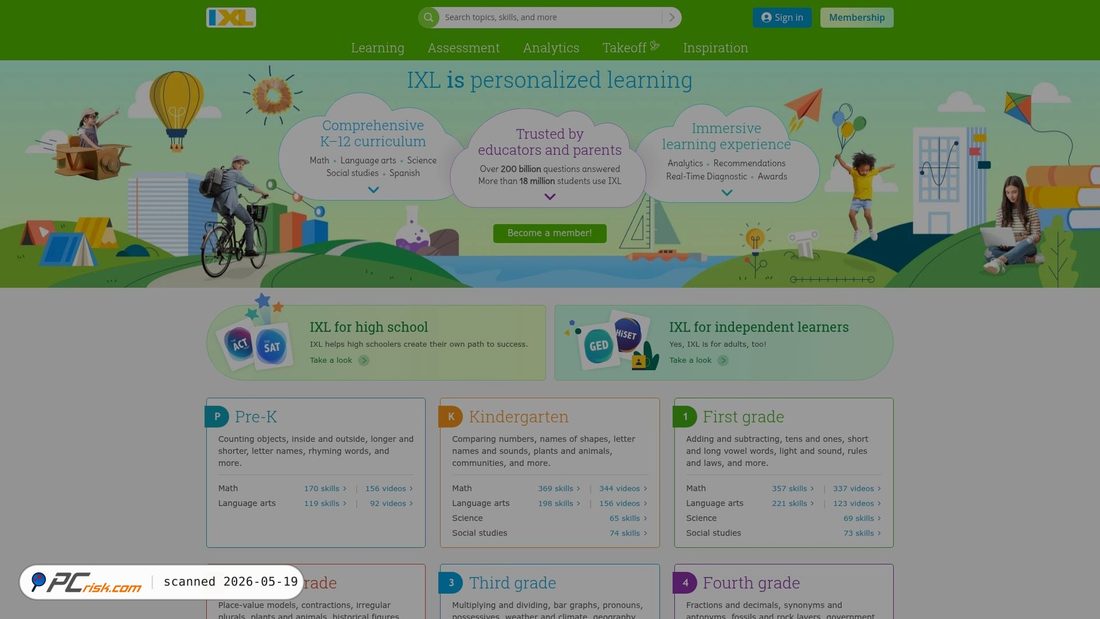
Task: Expand Trusted by educators and parents cloud
Action: point(550,197)
